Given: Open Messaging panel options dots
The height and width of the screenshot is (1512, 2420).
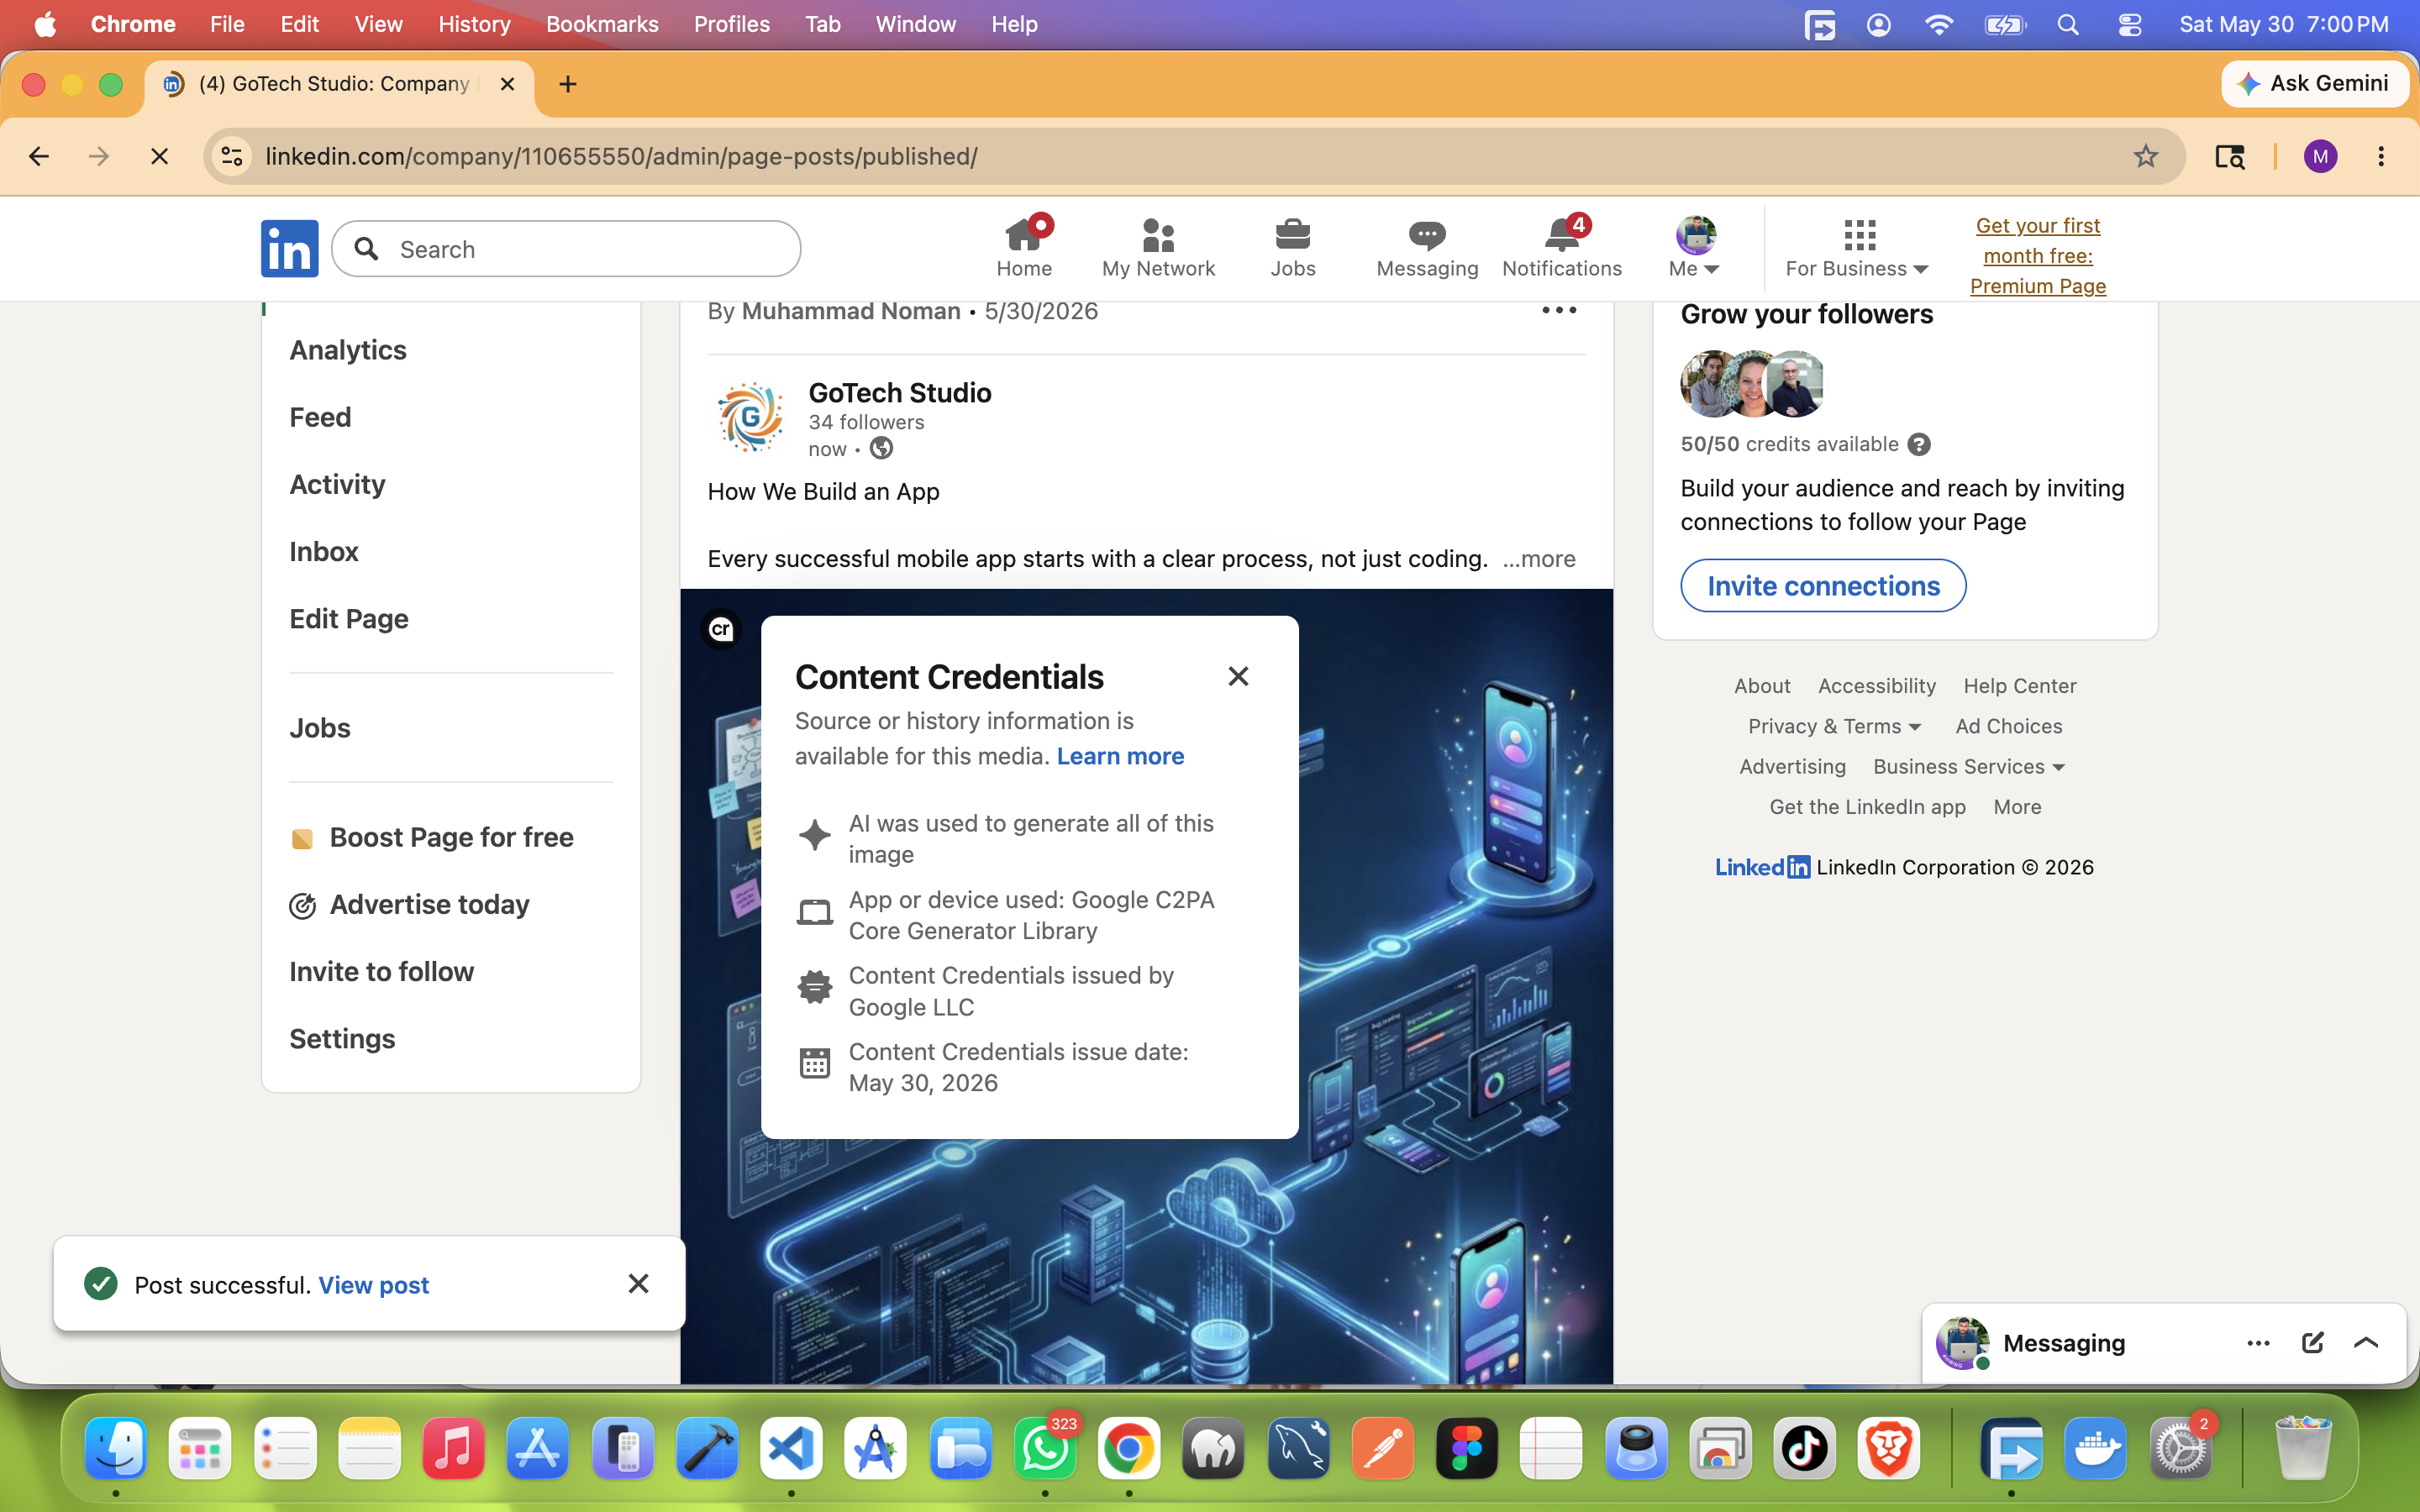Looking at the screenshot, I should (2258, 1343).
